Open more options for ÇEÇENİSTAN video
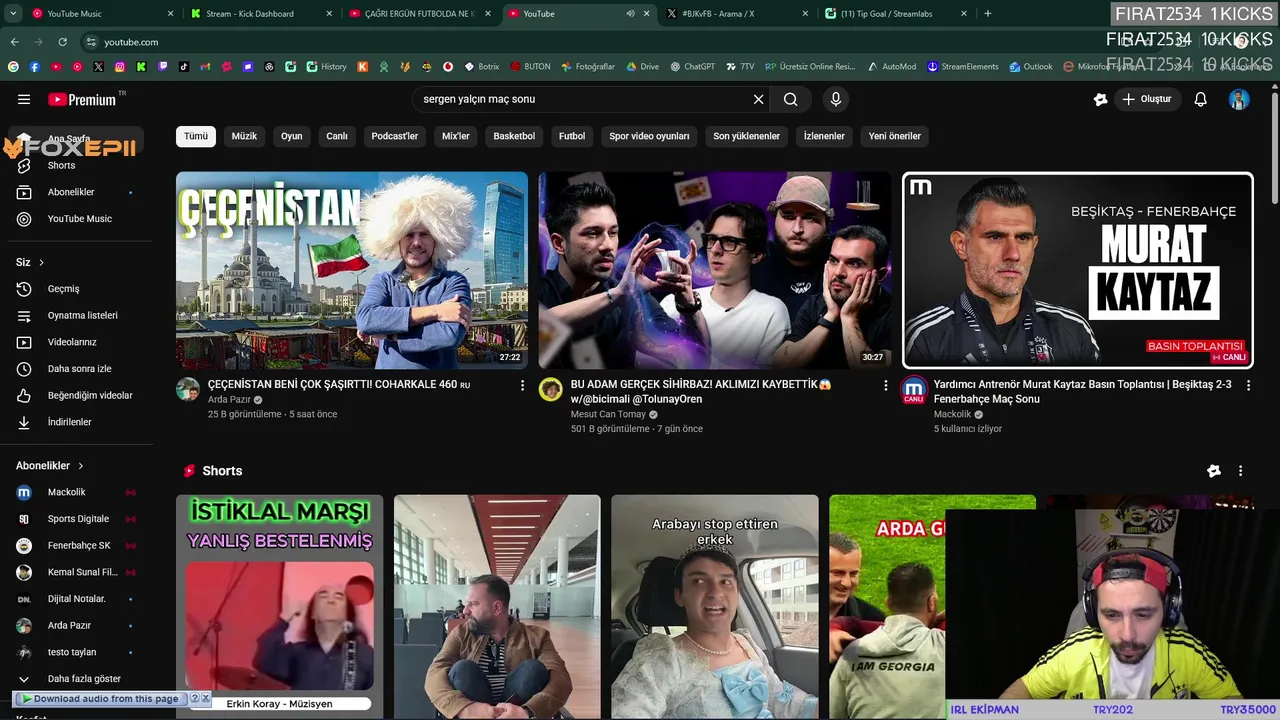Image resolution: width=1280 pixels, height=720 pixels. pos(522,385)
